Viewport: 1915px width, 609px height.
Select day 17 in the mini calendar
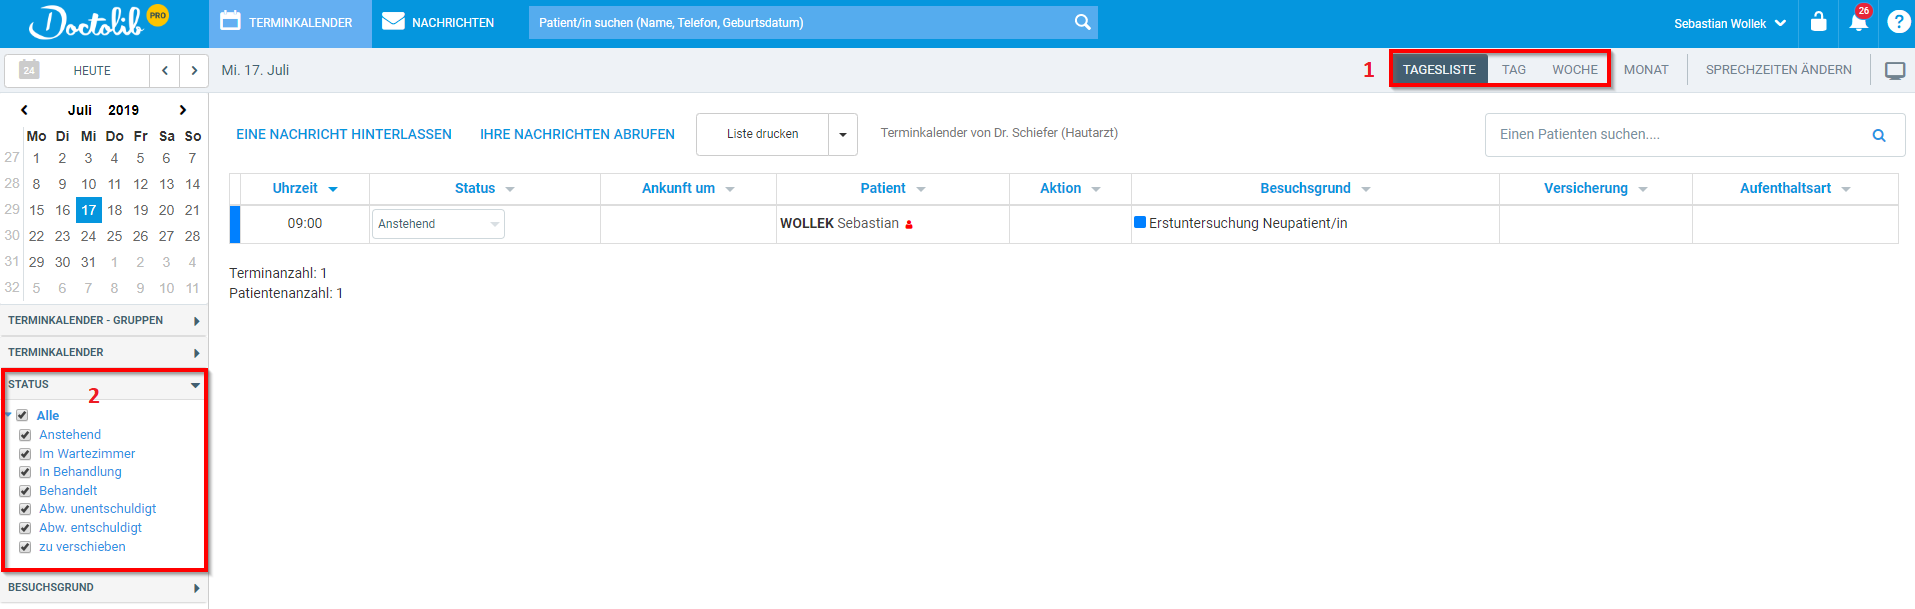point(89,210)
